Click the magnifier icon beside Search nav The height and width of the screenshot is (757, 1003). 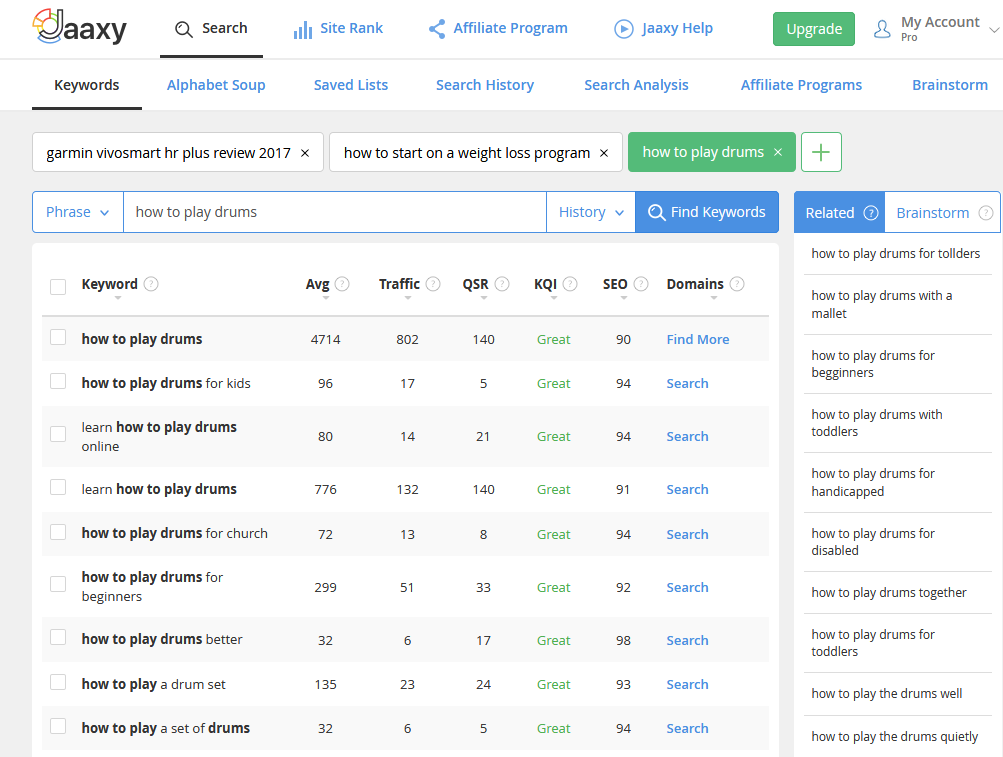(184, 29)
